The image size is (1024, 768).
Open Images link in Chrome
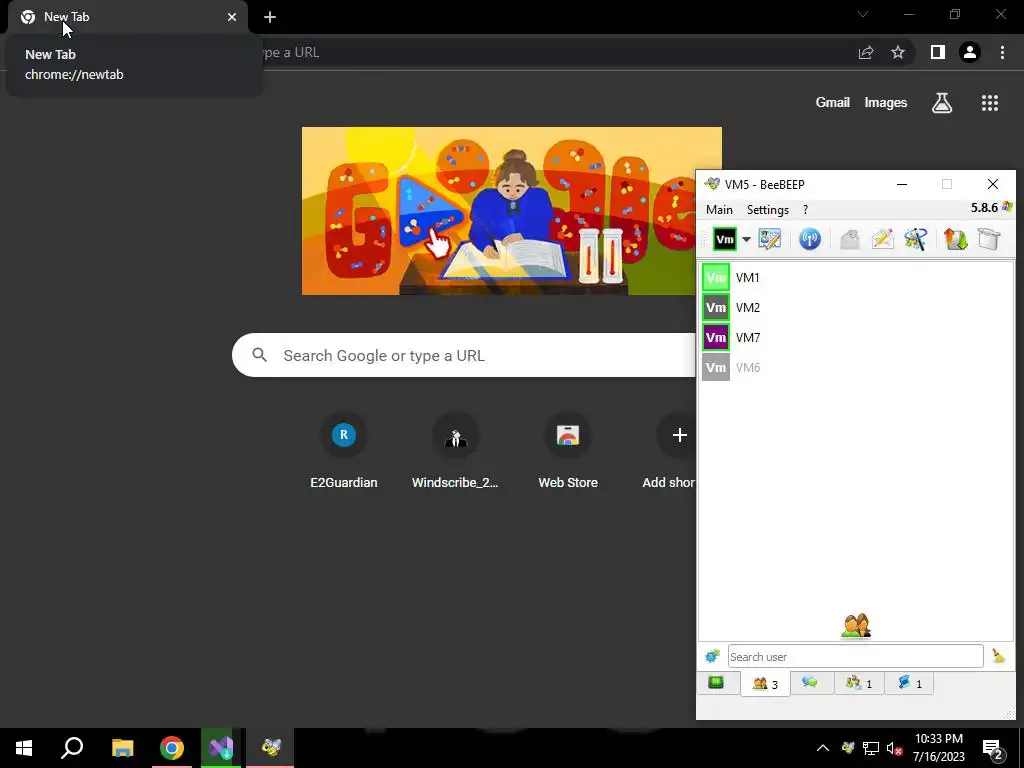(x=886, y=103)
